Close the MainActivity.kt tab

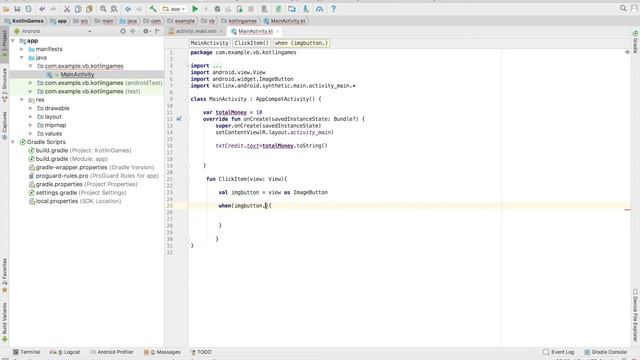click(x=278, y=31)
